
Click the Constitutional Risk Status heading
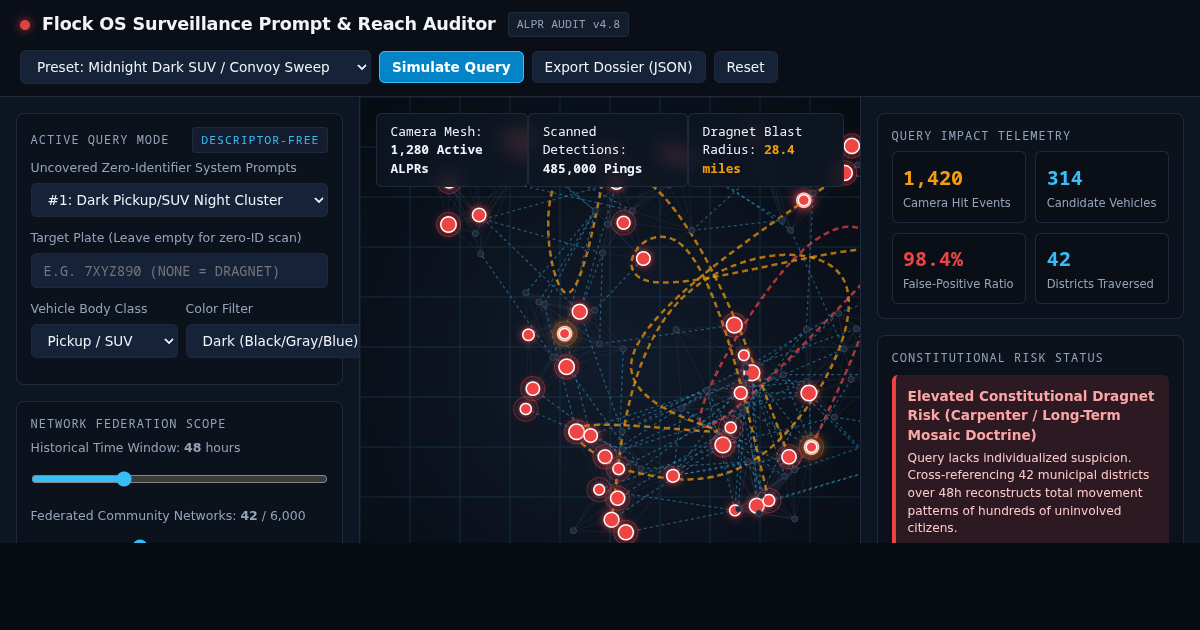tap(997, 358)
